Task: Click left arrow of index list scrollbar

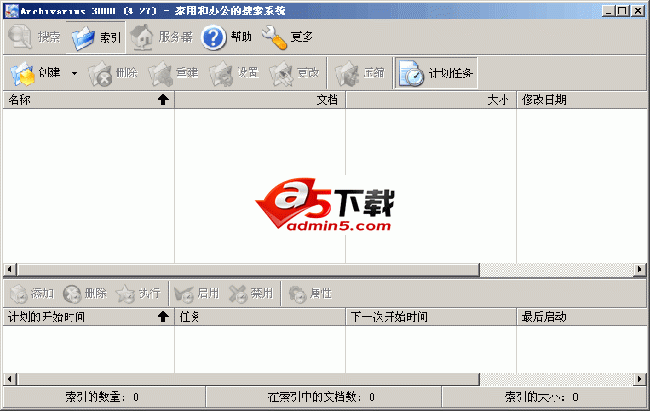Action: pos(10,270)
